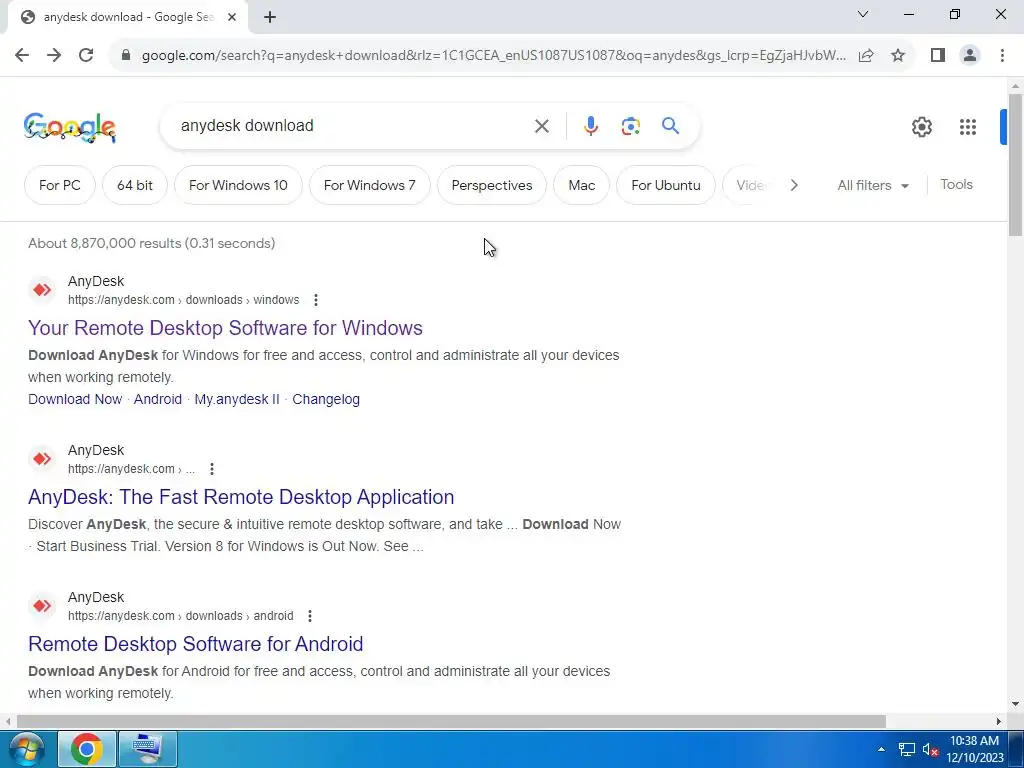
Task: Expand the All filters dropdown
Action: [873, 185]
